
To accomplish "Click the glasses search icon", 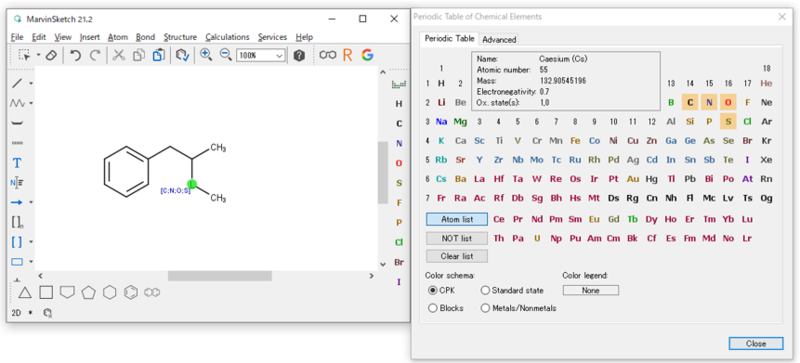I will click(x=328, y=55).
